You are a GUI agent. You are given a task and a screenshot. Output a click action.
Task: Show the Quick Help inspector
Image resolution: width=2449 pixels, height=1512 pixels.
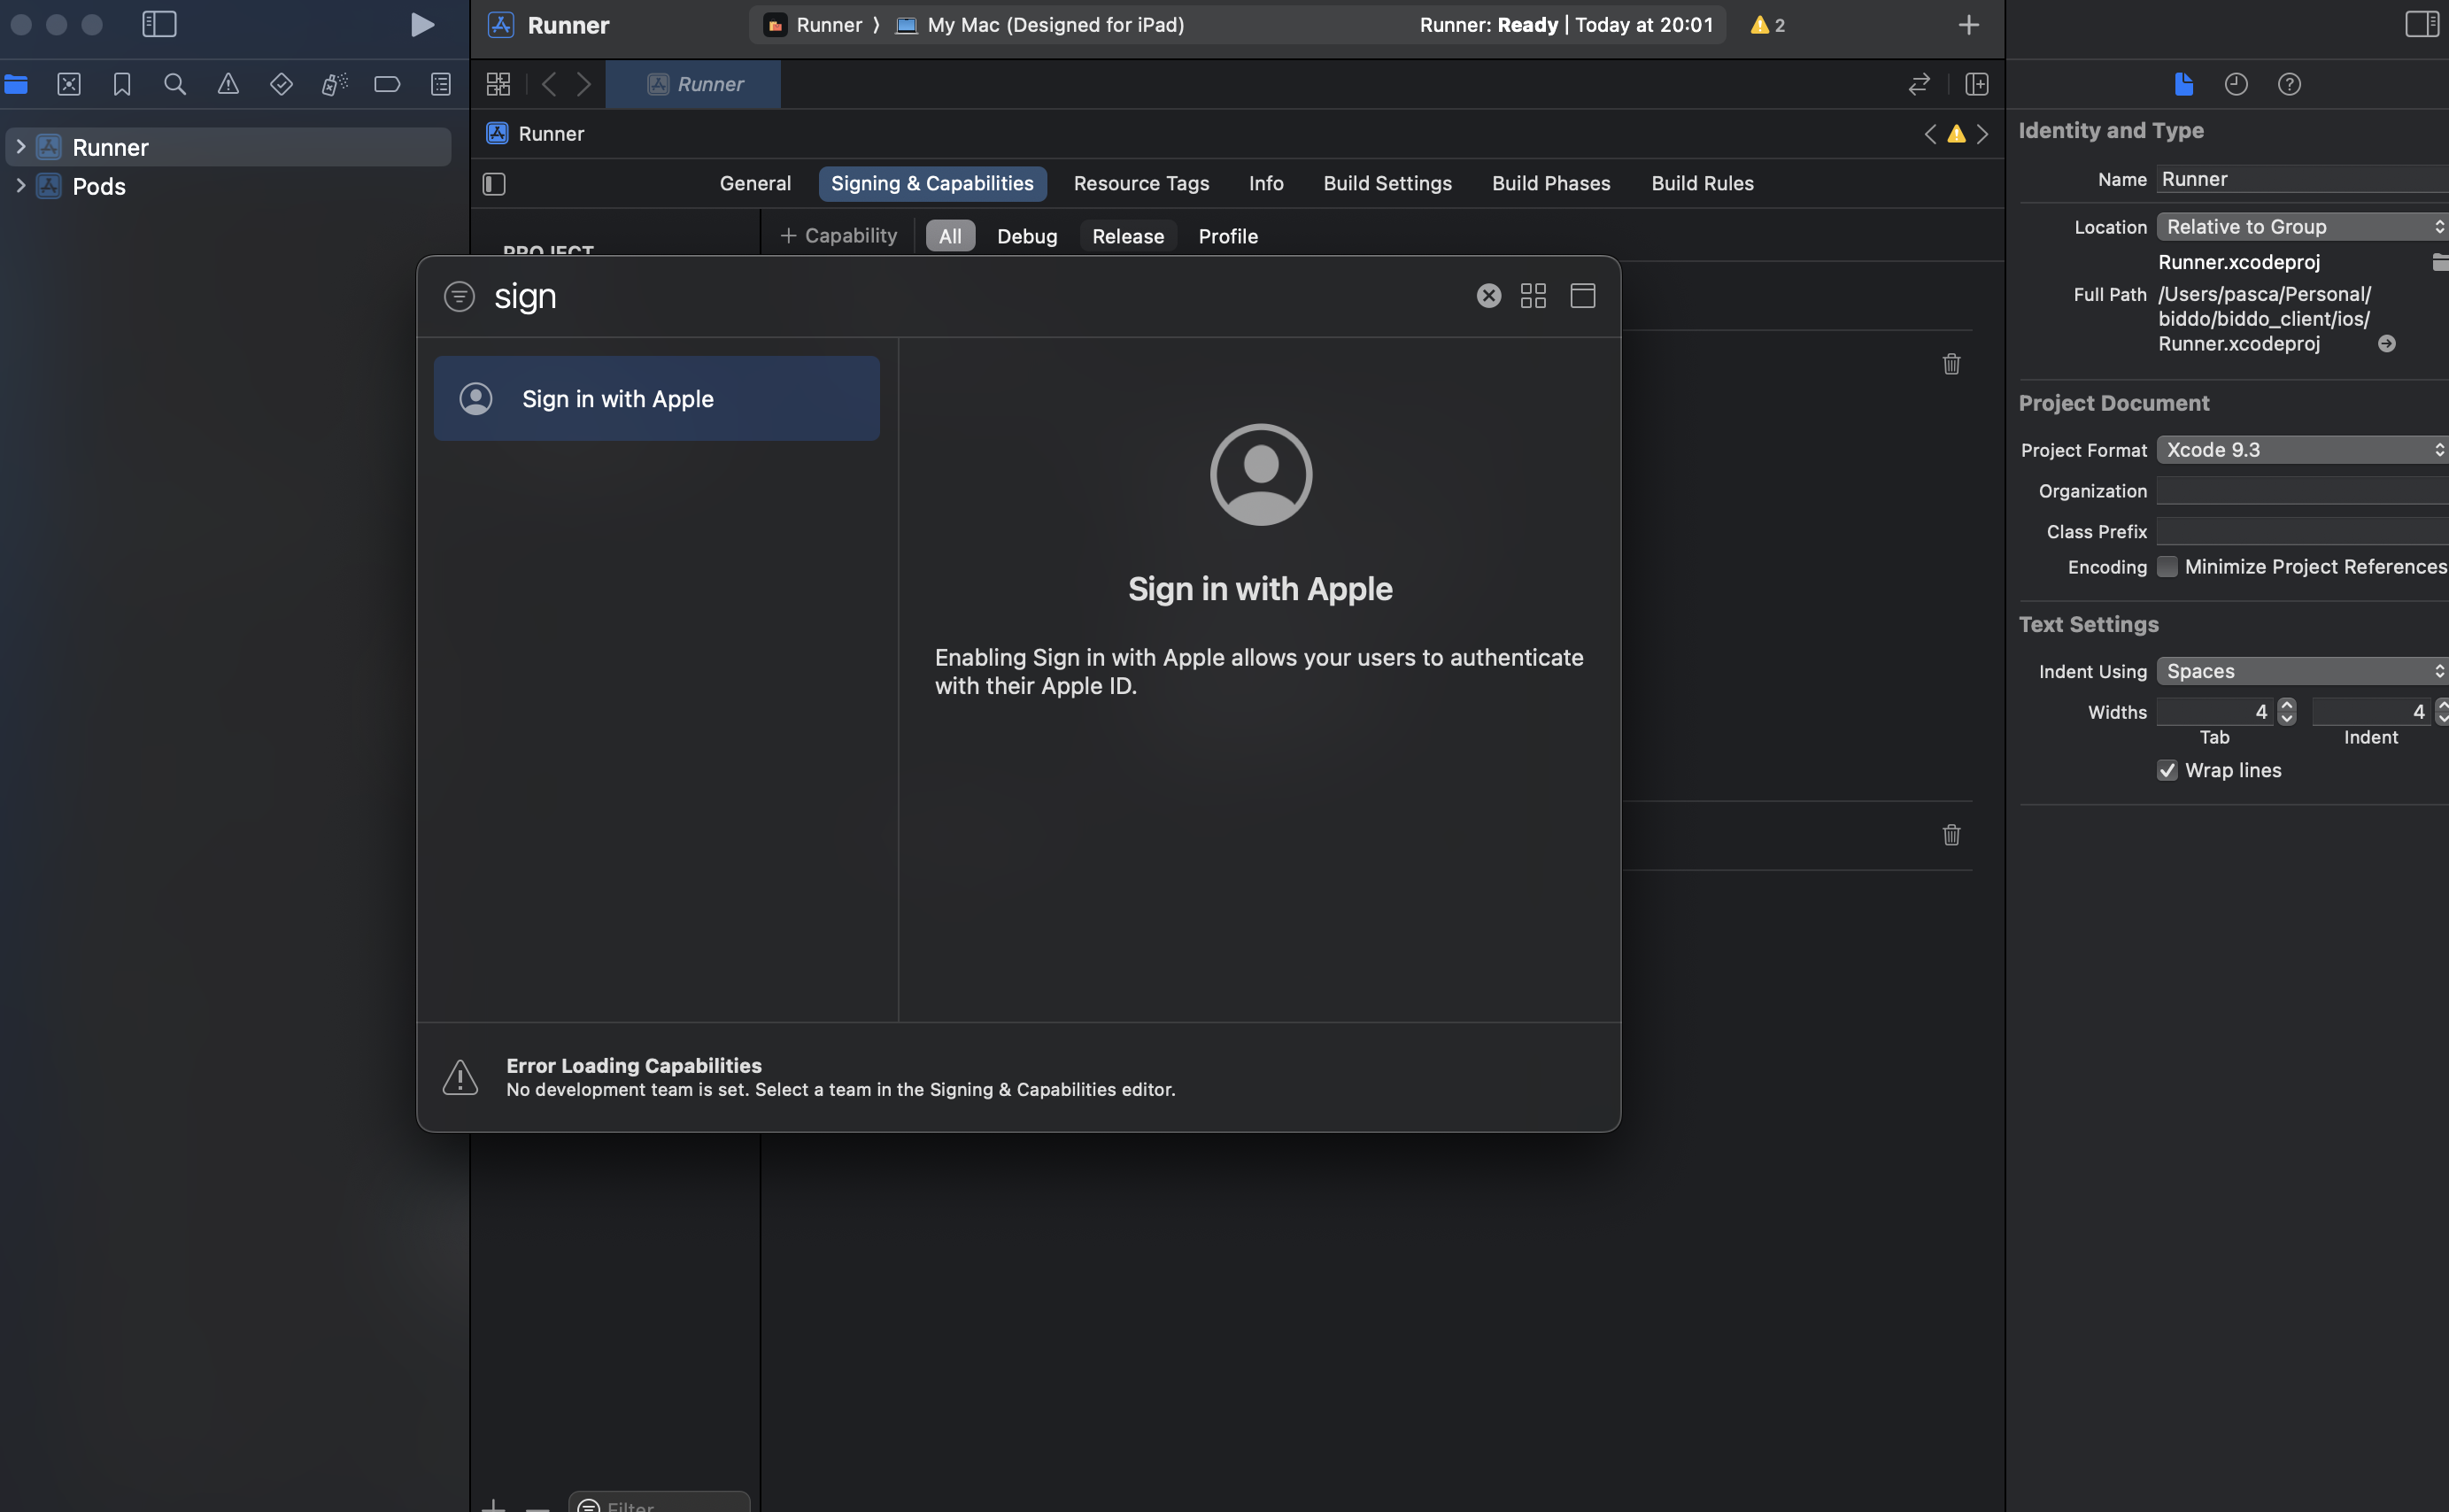point(2289,84)
